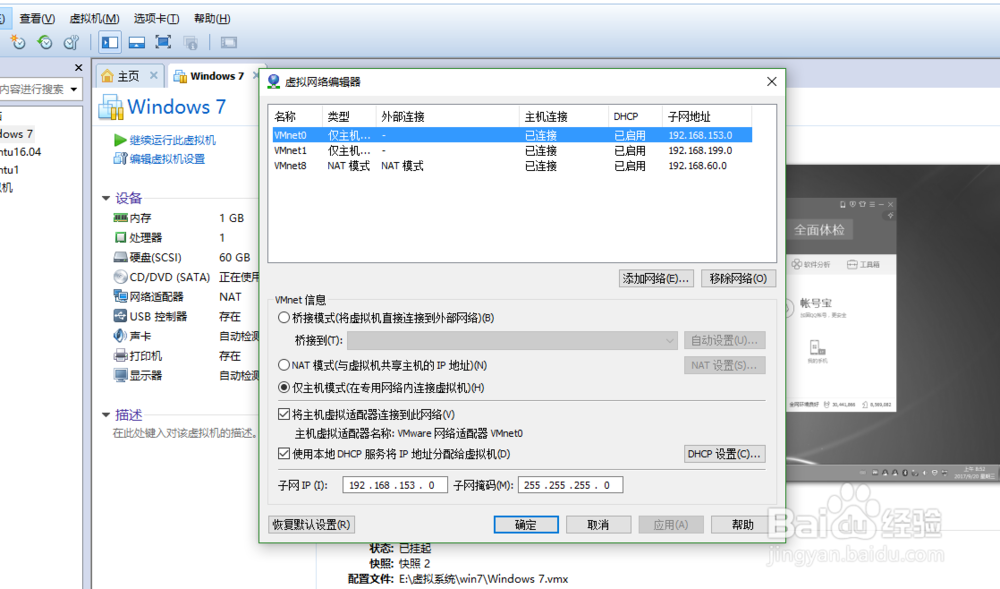Open the snapshot manager toolbar icon

[x=71, y=42]
